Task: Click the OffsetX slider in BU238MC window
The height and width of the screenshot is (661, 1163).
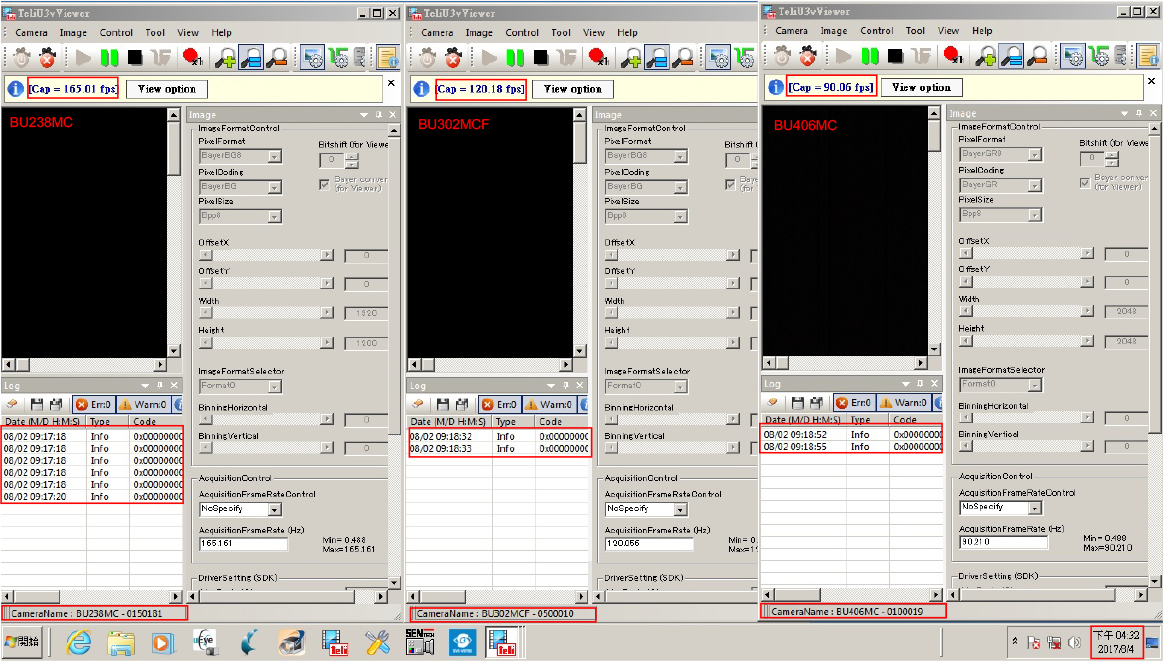Action: point(267,255)
